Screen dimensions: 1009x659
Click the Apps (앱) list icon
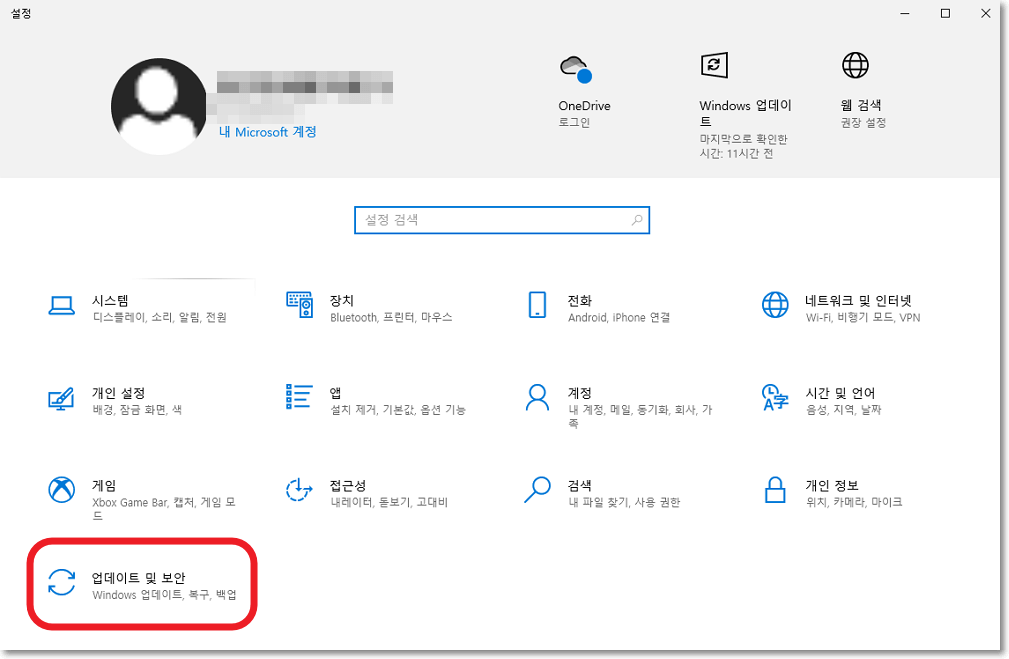299,398
